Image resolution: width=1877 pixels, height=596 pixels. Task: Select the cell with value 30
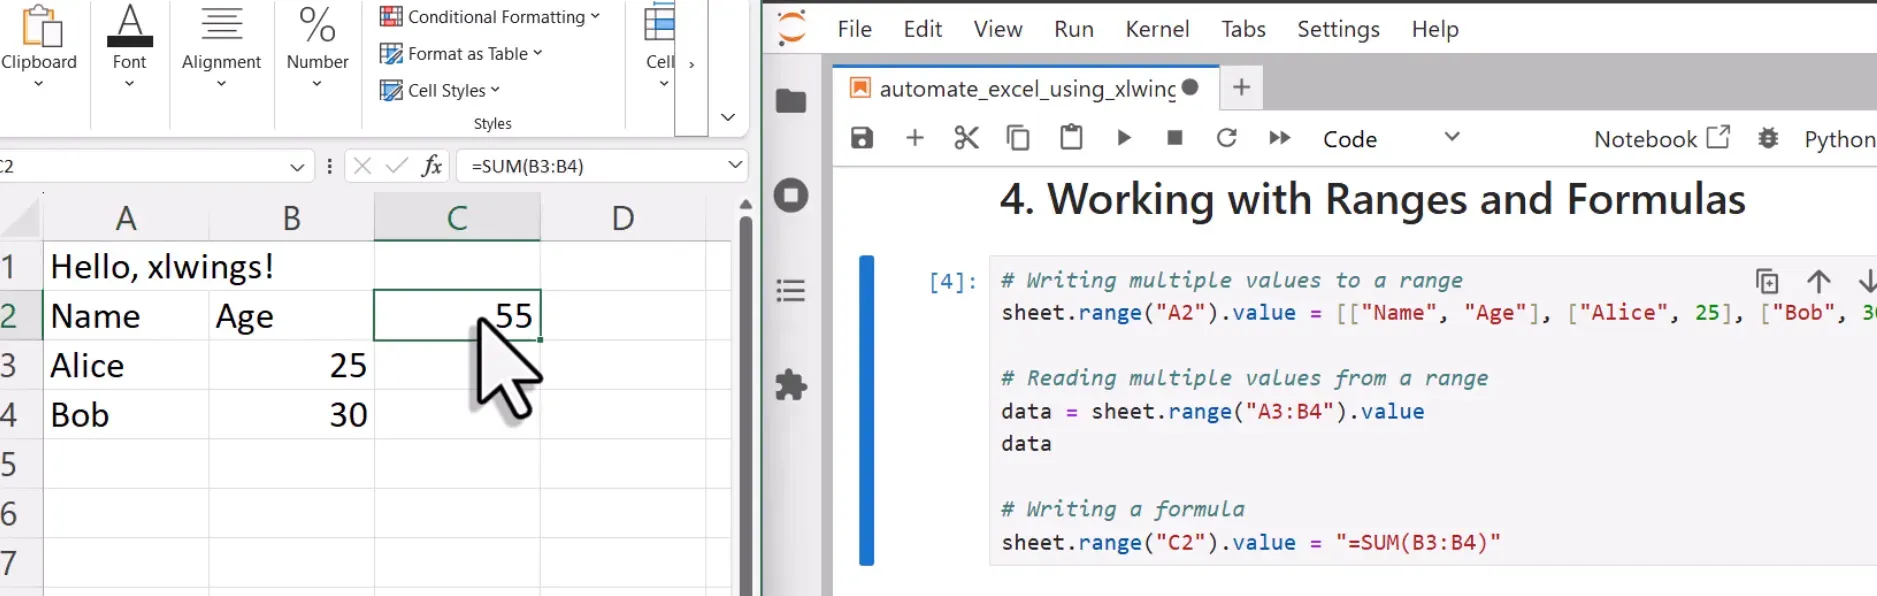tap(291, 415)
